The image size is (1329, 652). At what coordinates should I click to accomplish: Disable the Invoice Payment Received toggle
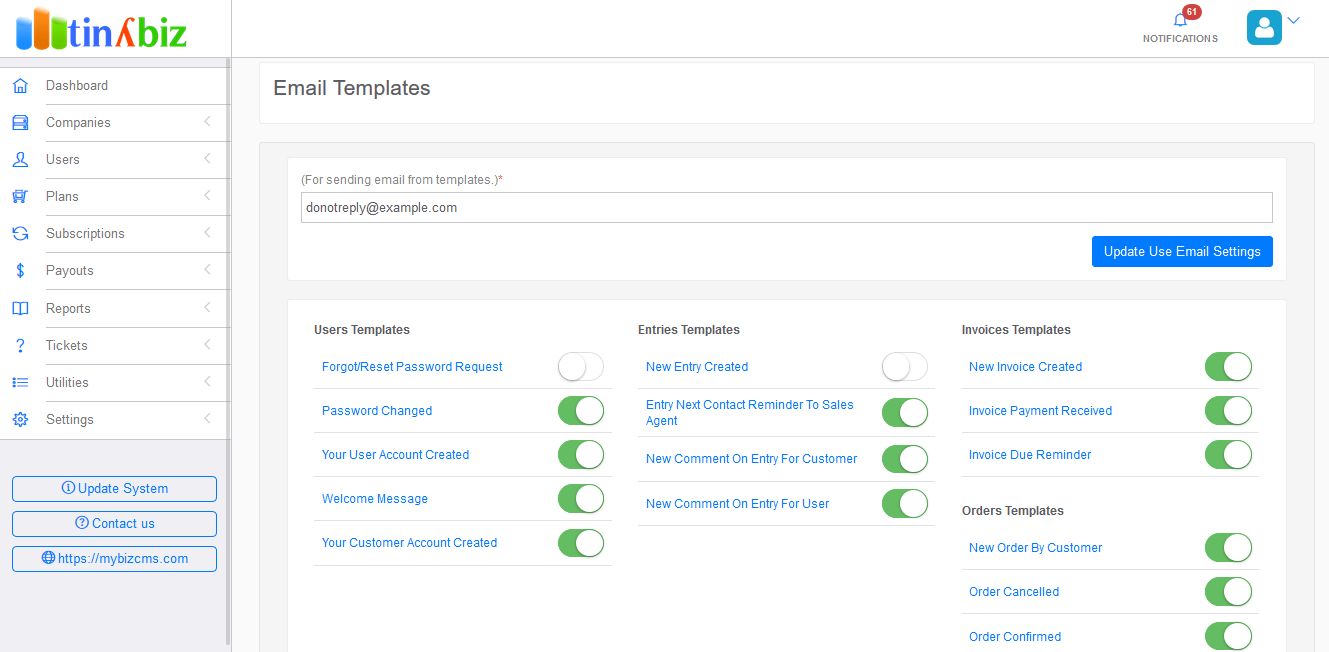coord(1228,411)
